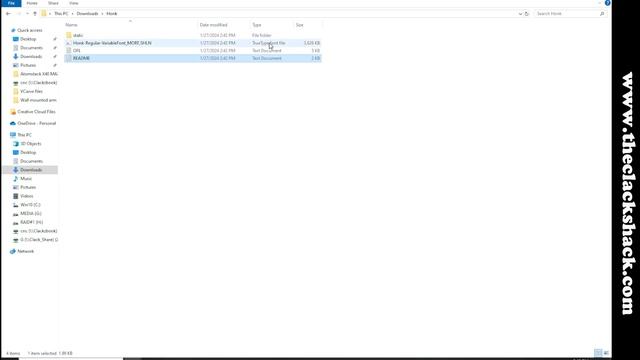This screenshot has height=360, width=640.
Task: Click Downloads in the address bar
Action: pyautogui.click(x=87, y=13)
